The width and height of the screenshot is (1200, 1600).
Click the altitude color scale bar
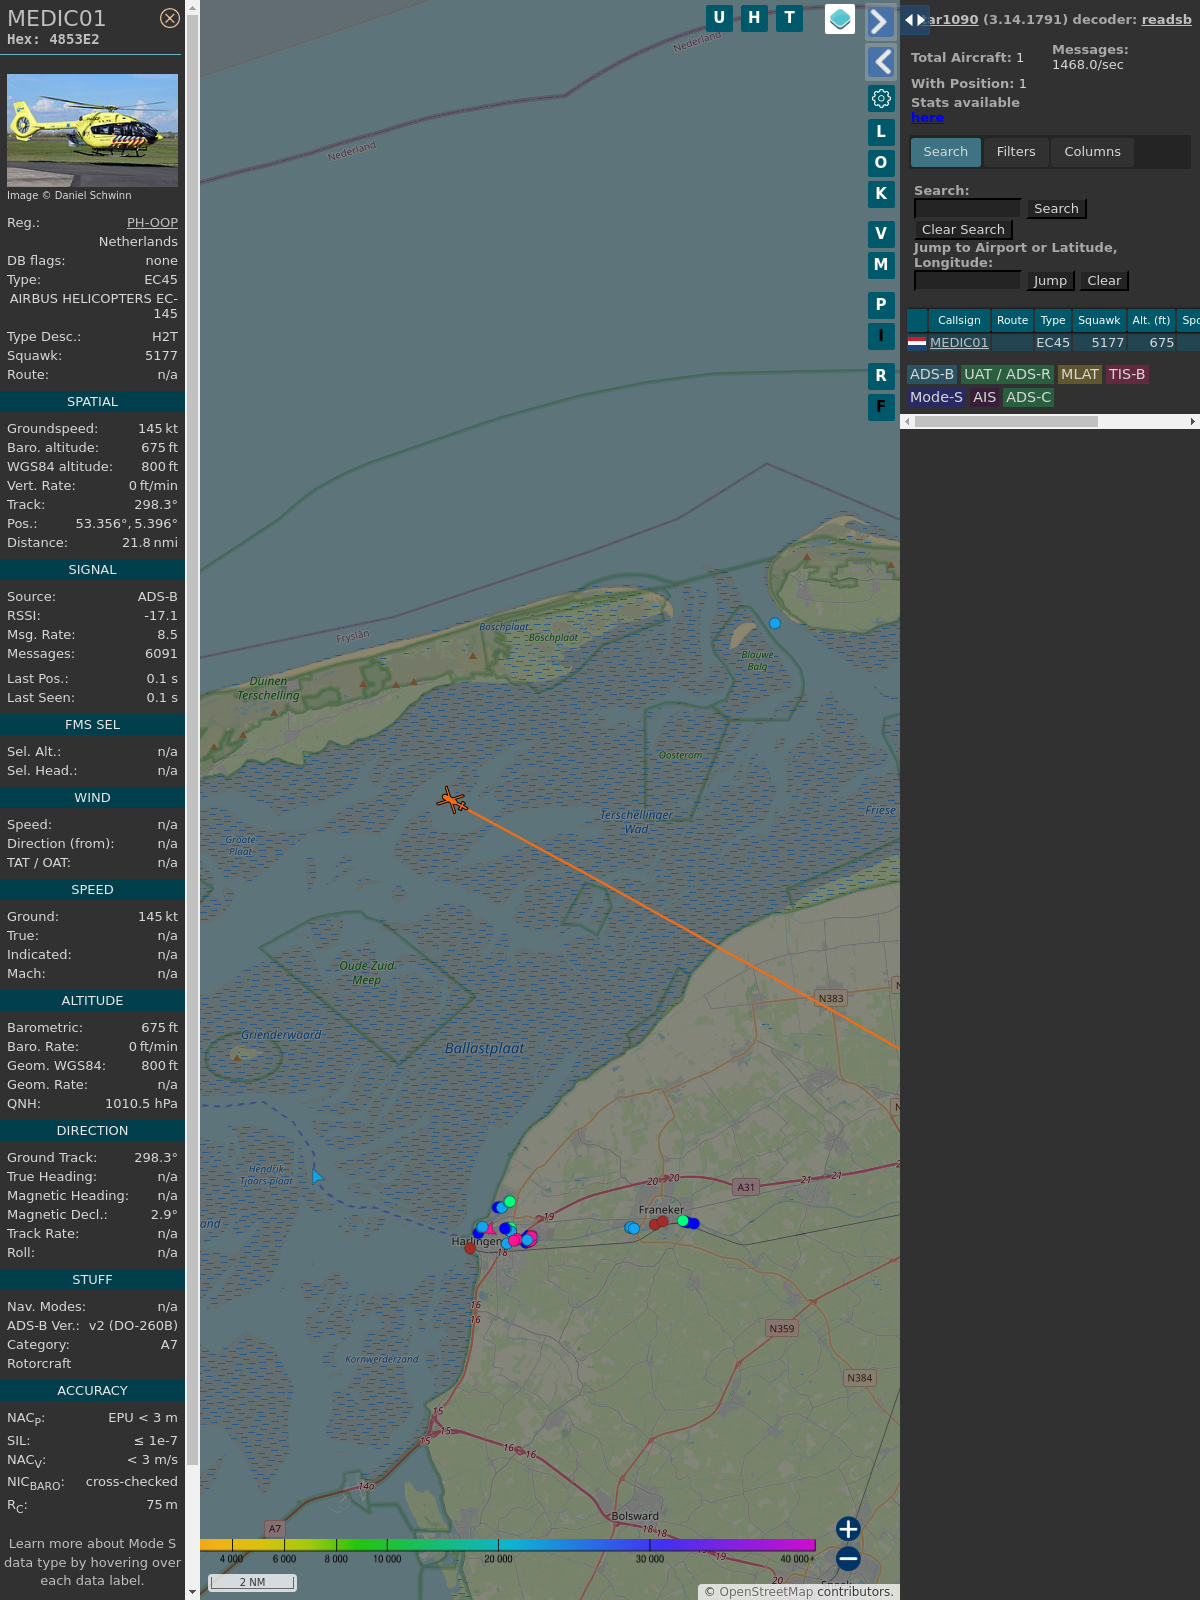[508, 1545]
